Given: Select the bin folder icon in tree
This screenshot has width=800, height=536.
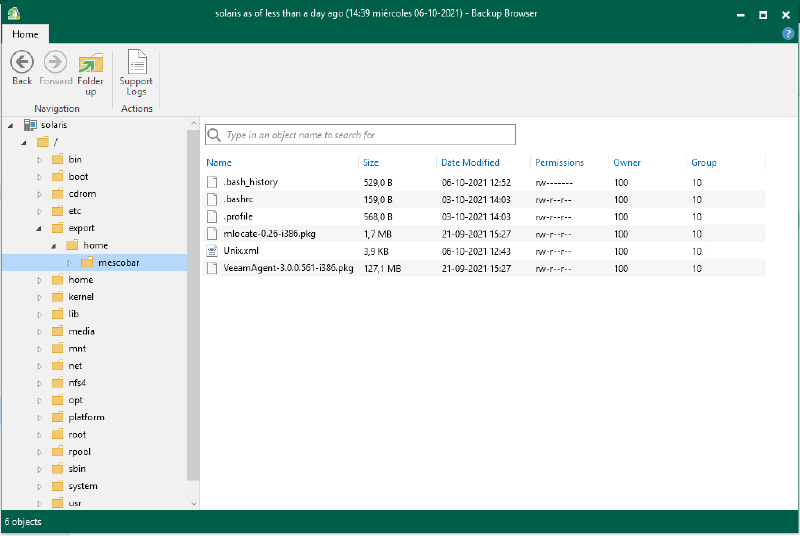Looking at the screenshot, I should pyautogui.click(x=58, y=159).
